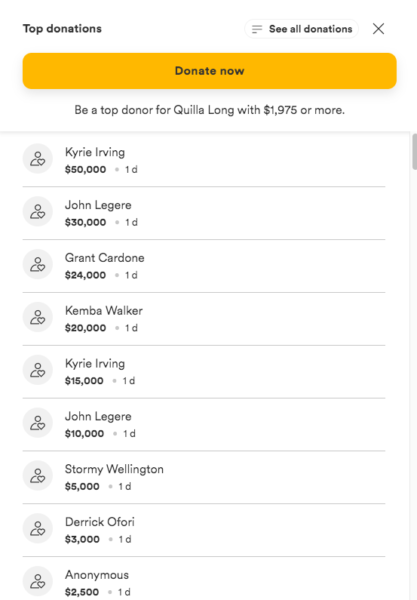Click the Derrick Ofori $3,000 amount
The image size is (417, 600).
click(82, 539)
